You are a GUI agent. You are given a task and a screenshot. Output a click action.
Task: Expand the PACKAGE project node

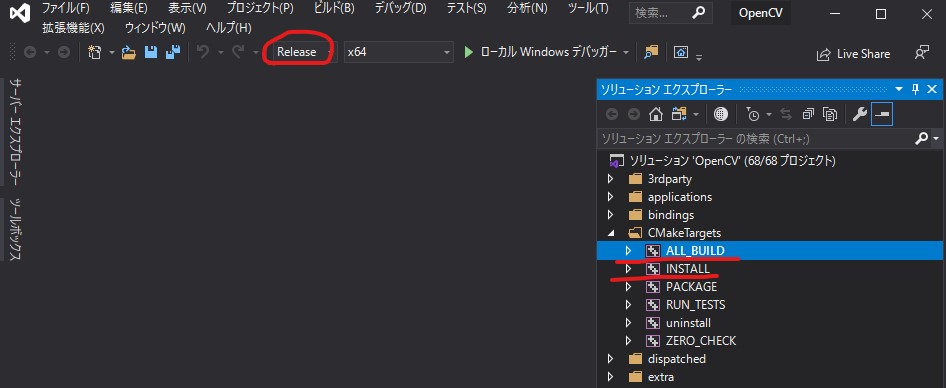pyautogui.click(x=628, y=287)
